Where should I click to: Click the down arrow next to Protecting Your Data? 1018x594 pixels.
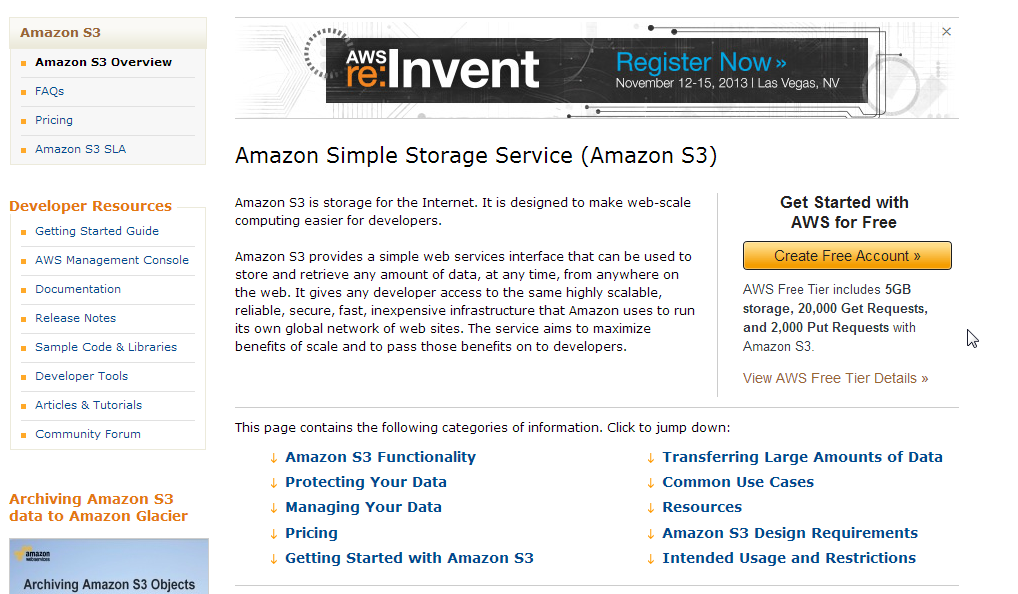coord(273,483)
